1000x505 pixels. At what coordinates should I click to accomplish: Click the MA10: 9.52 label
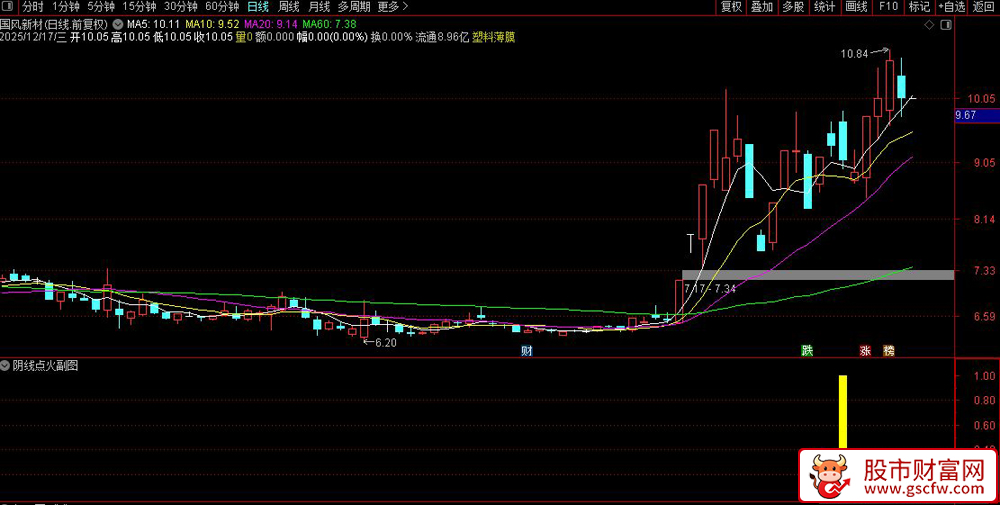[212, 24]
